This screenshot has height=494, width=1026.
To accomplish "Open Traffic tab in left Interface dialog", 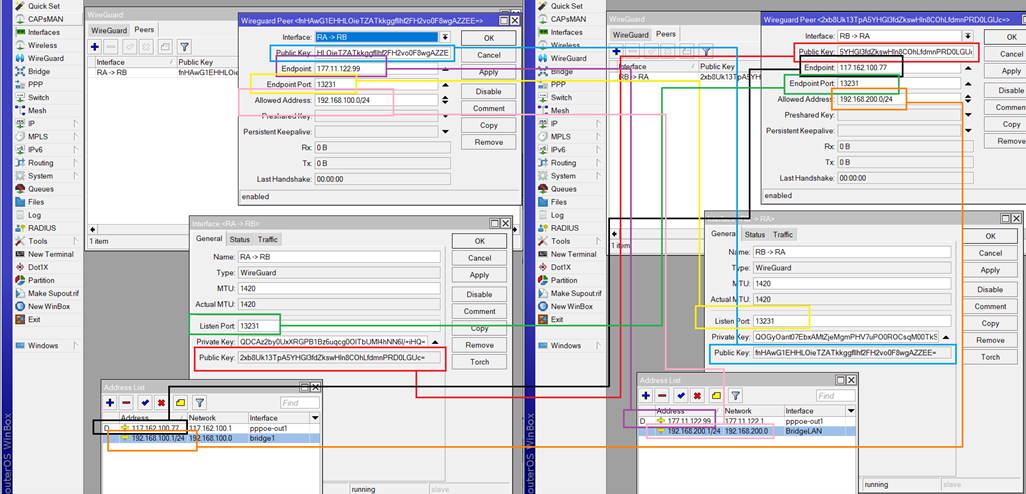I will (267, 239).
